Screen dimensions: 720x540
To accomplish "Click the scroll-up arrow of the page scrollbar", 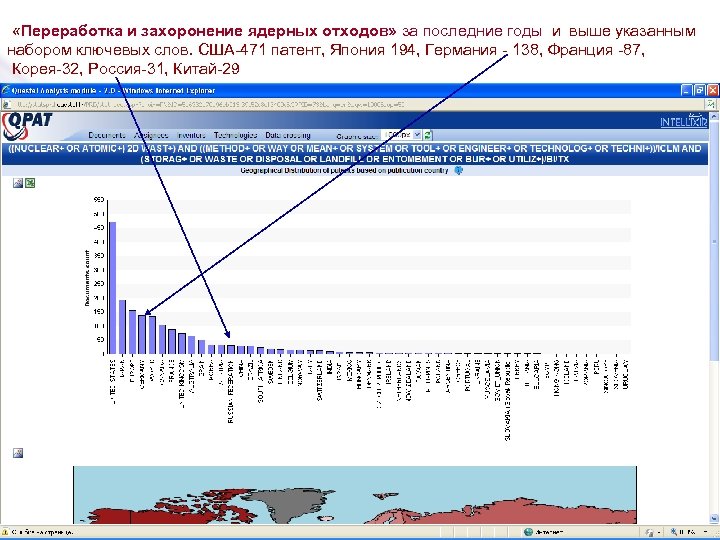I will (x=714, y=116).
